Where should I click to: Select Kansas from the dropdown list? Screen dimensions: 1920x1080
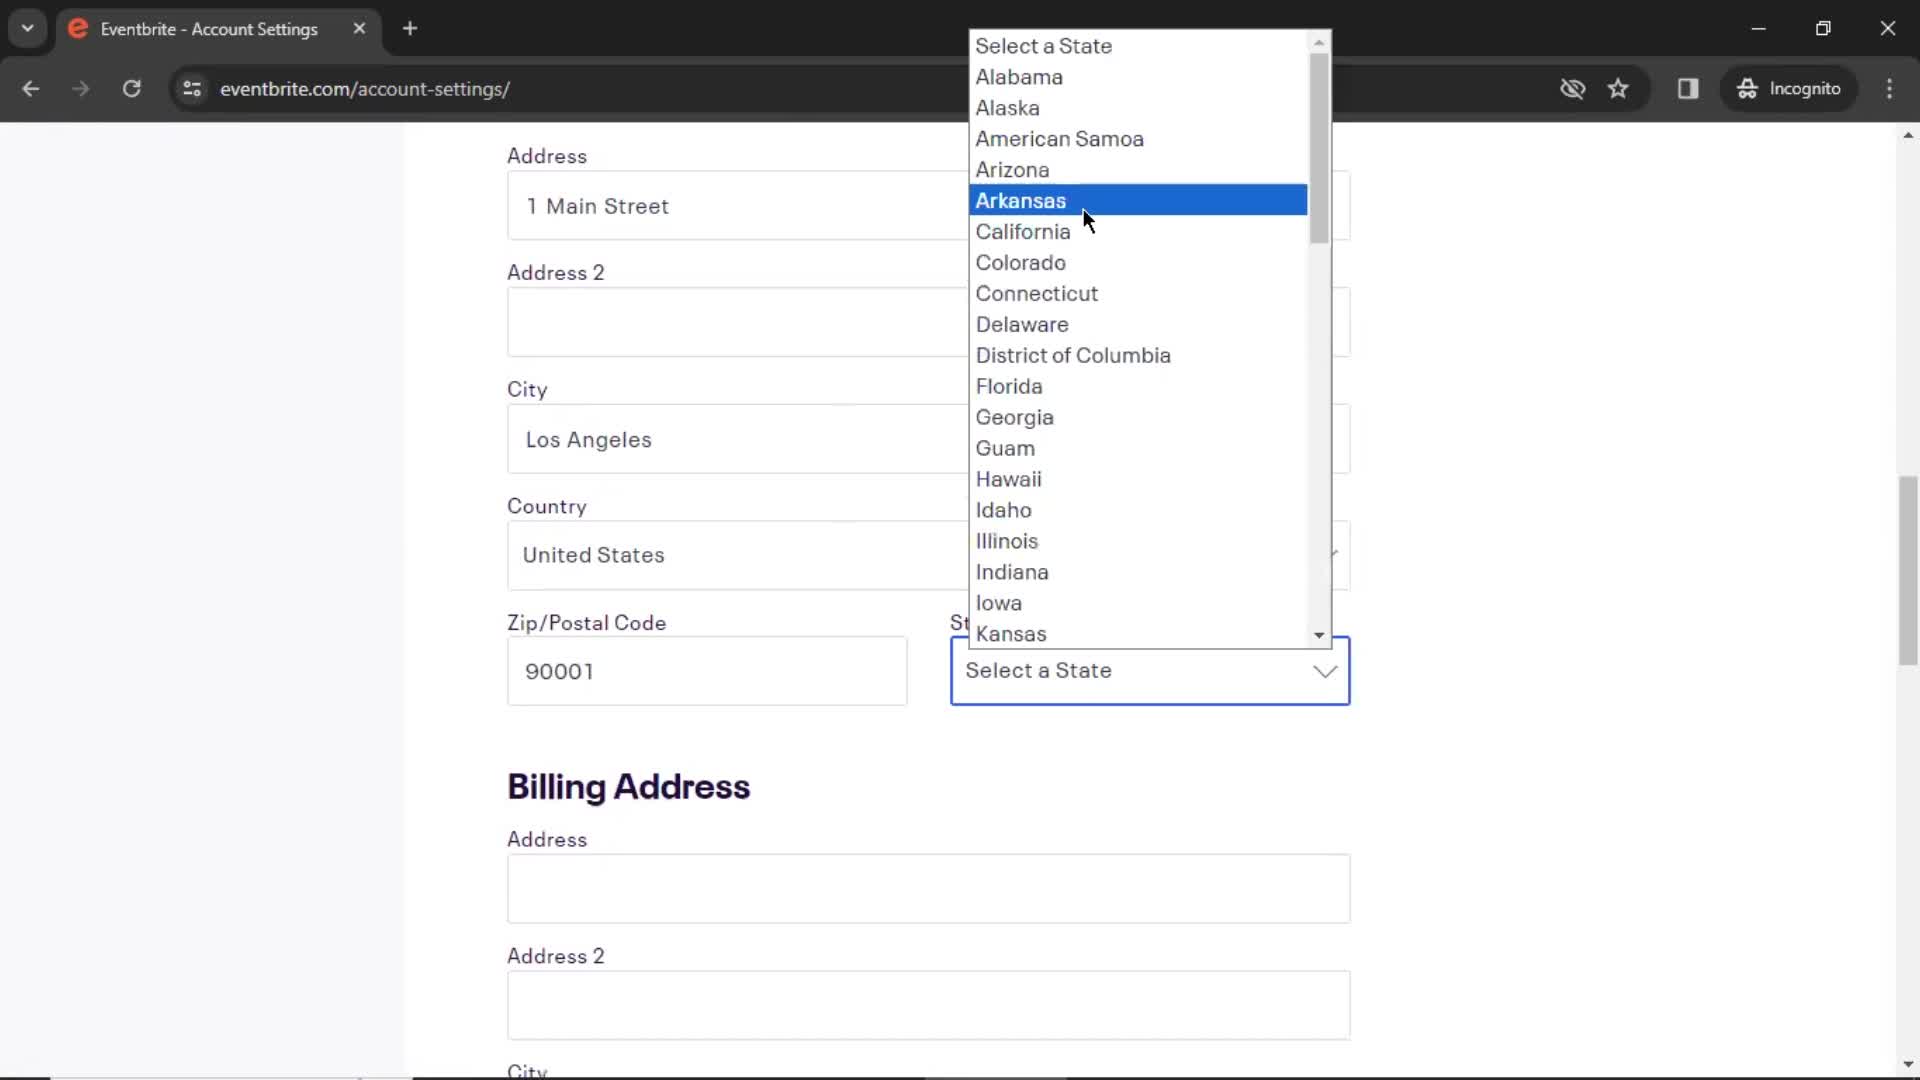pyautogui.click(x=1010, y=634)
